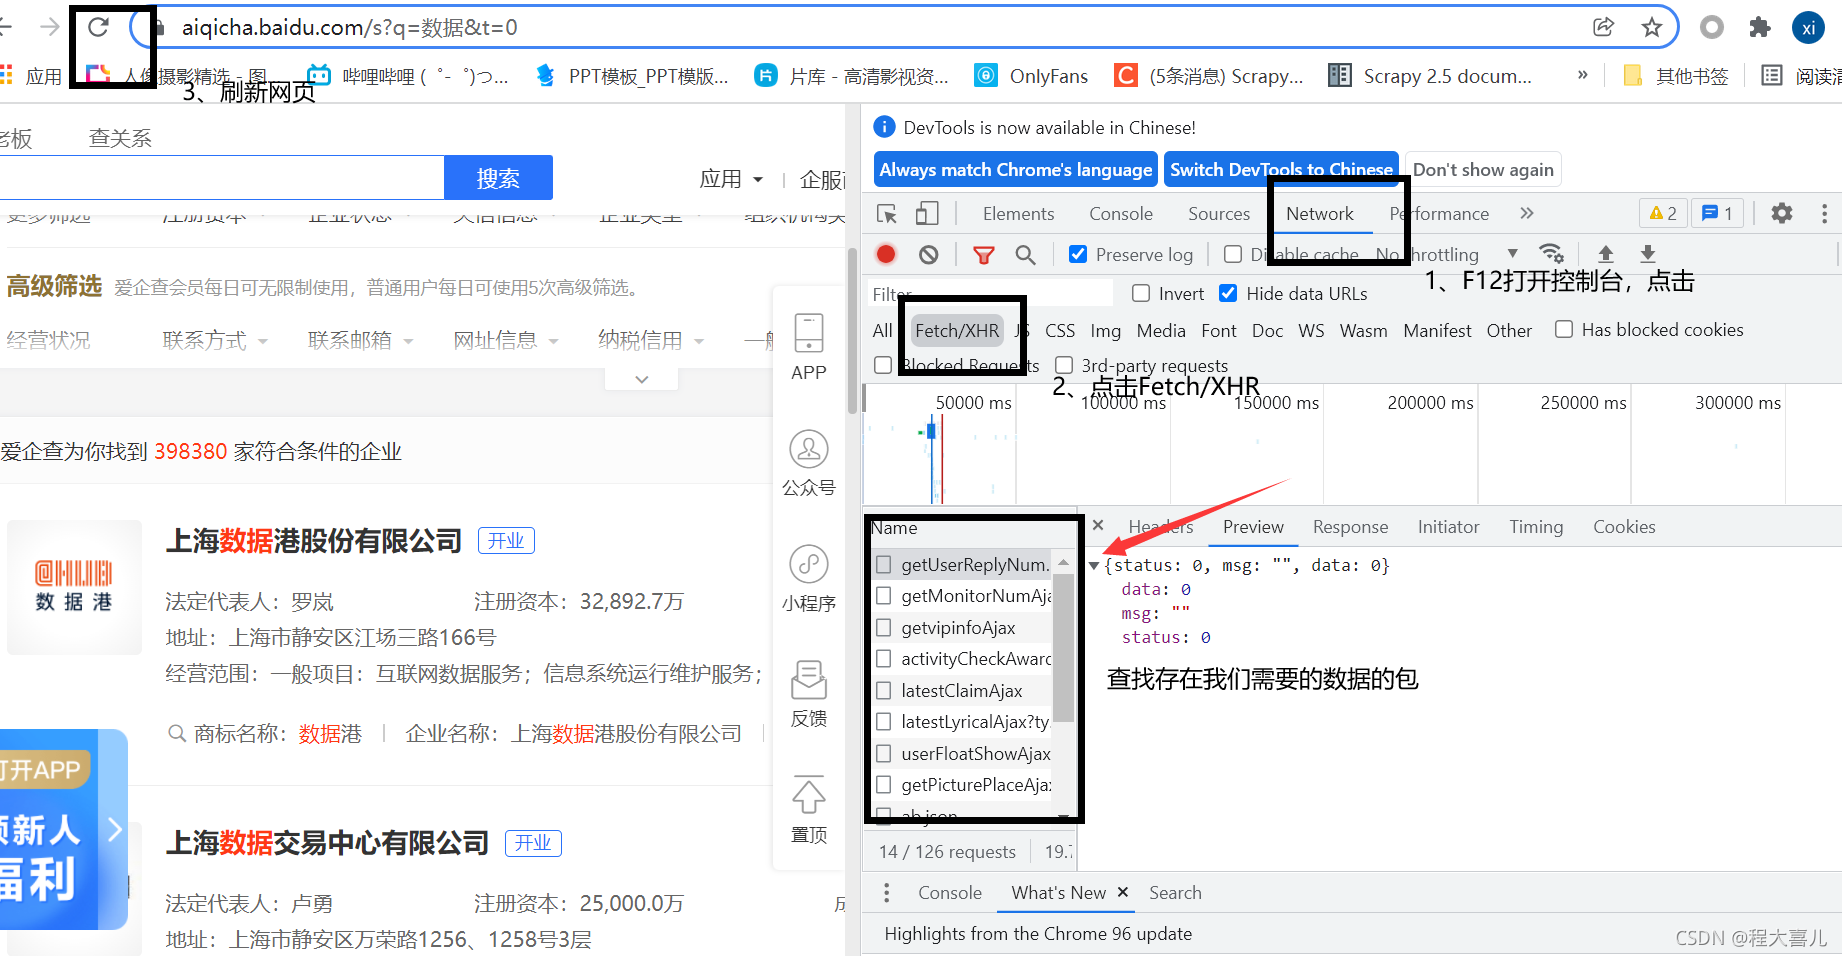Open the APP download sidebar icon
1842x956 pixels.
pos(809,347)
